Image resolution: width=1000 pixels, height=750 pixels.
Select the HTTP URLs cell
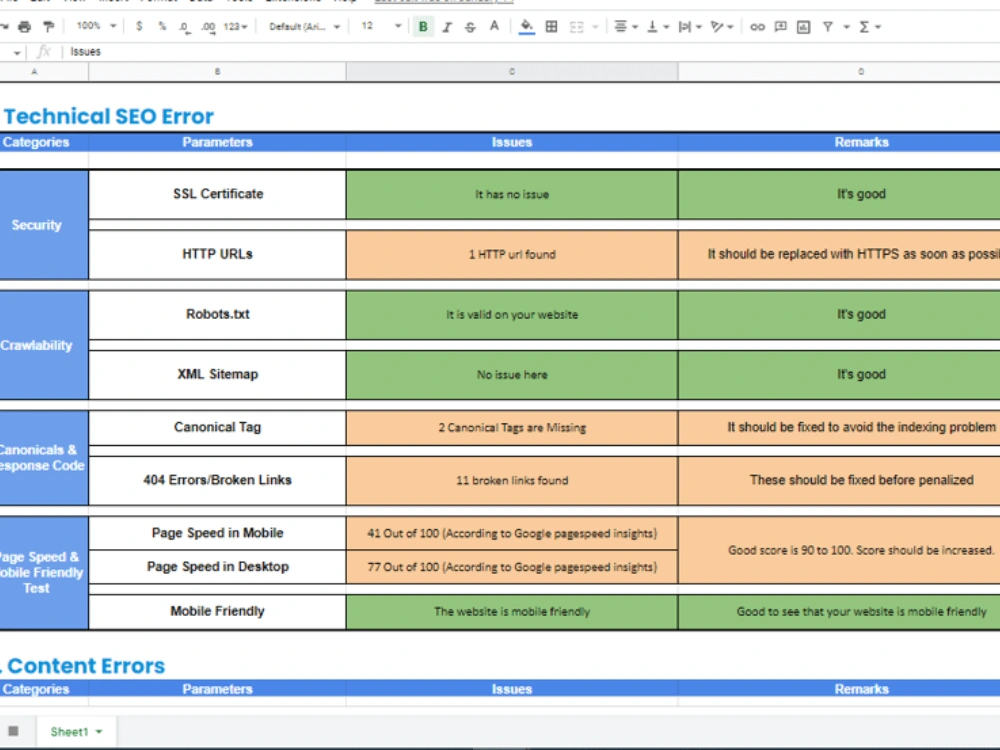tap(217, 254)
